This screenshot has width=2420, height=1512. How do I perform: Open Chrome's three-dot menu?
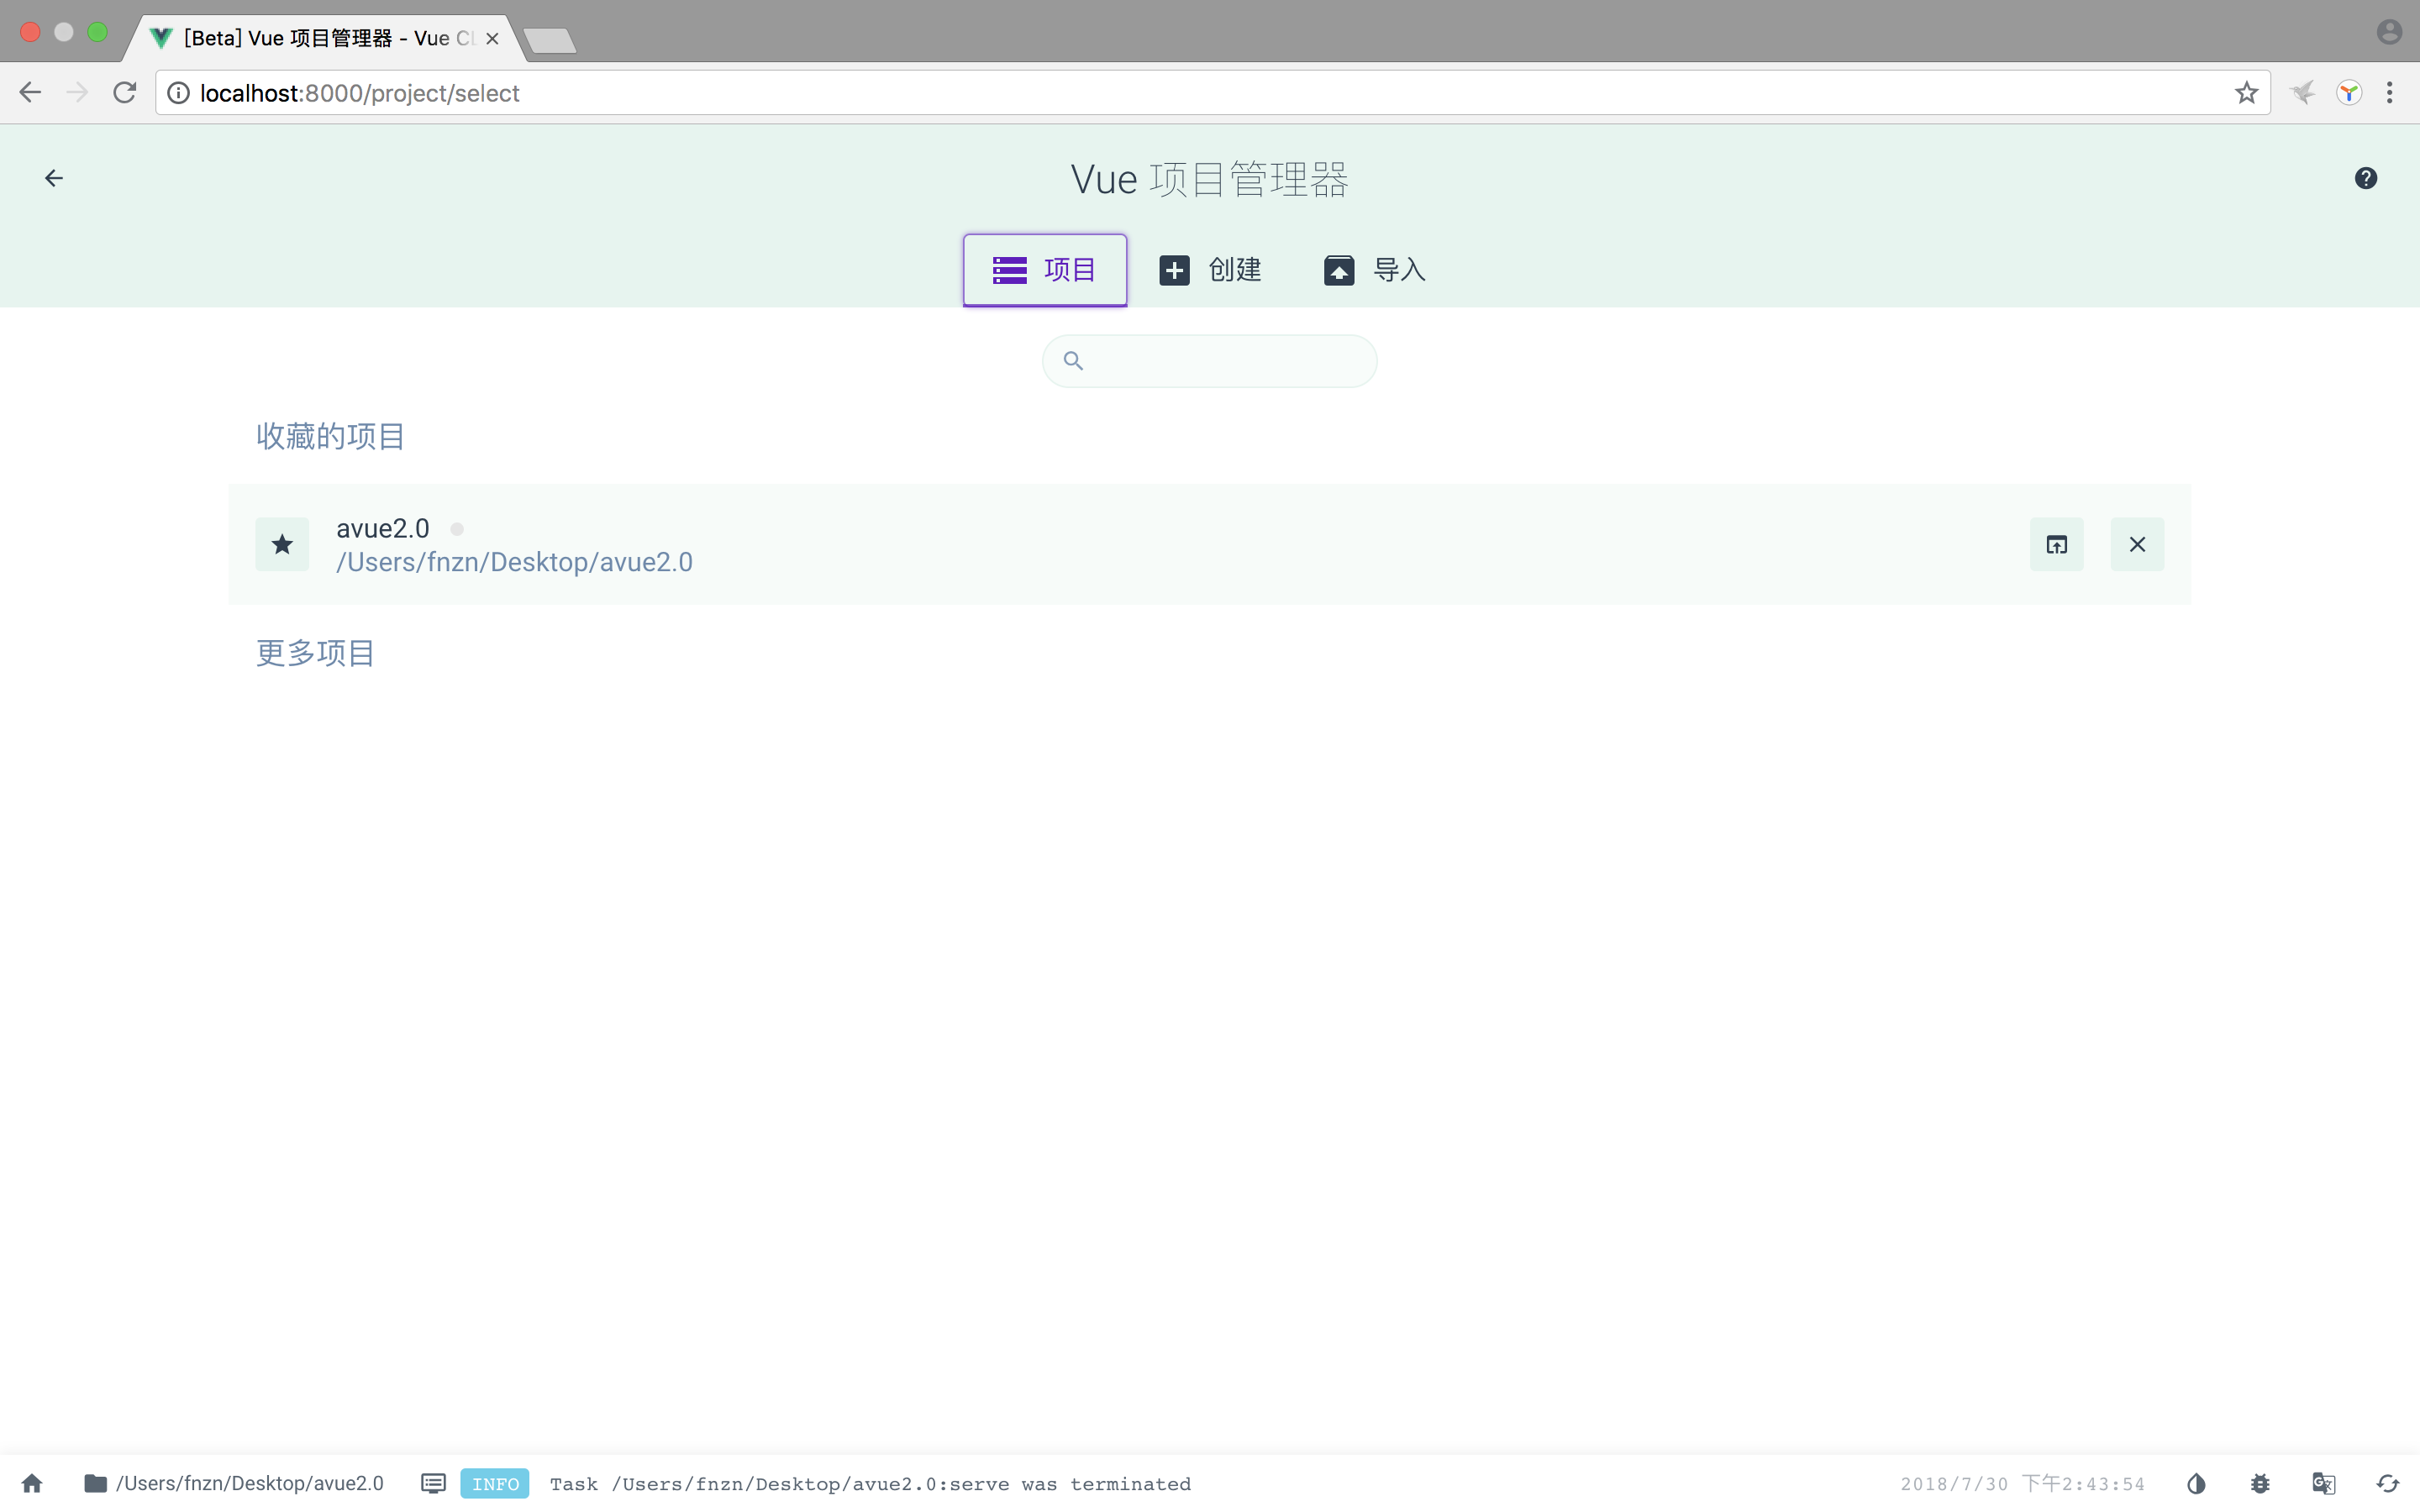[2389, 93]
